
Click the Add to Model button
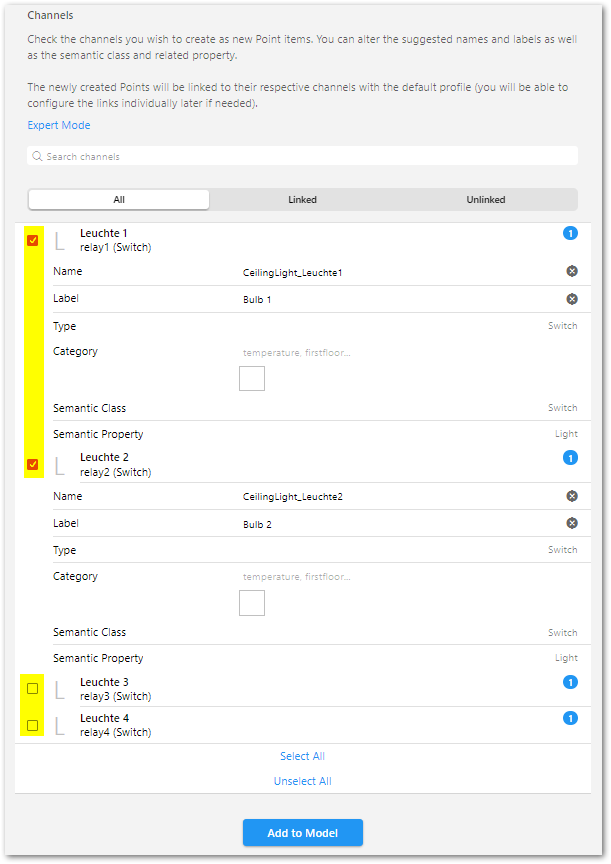302,833
